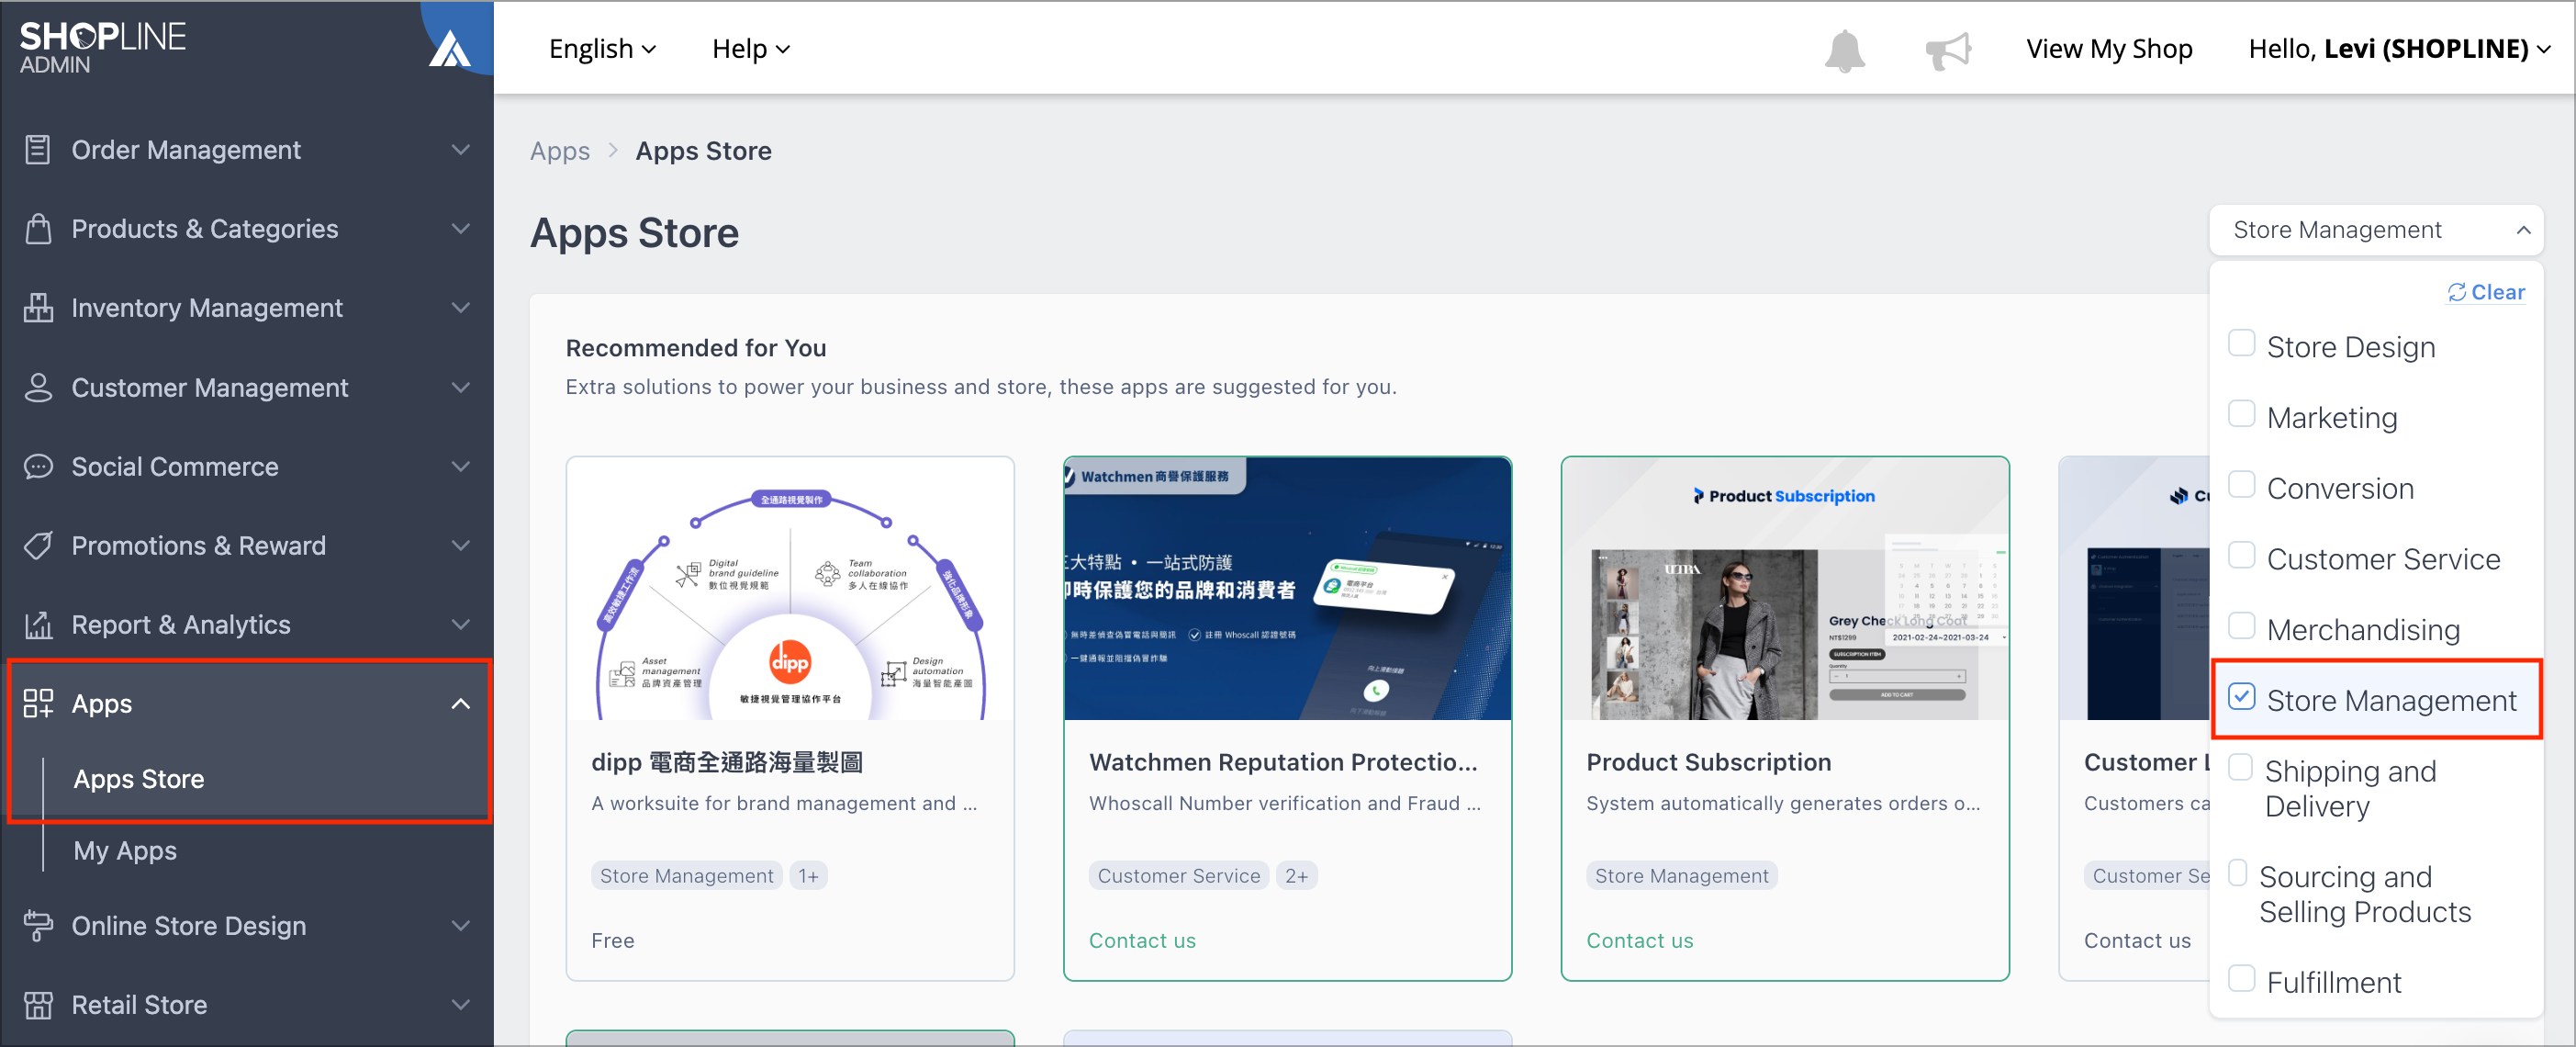
Task: Open the English language dropdown
Action: 602,49
